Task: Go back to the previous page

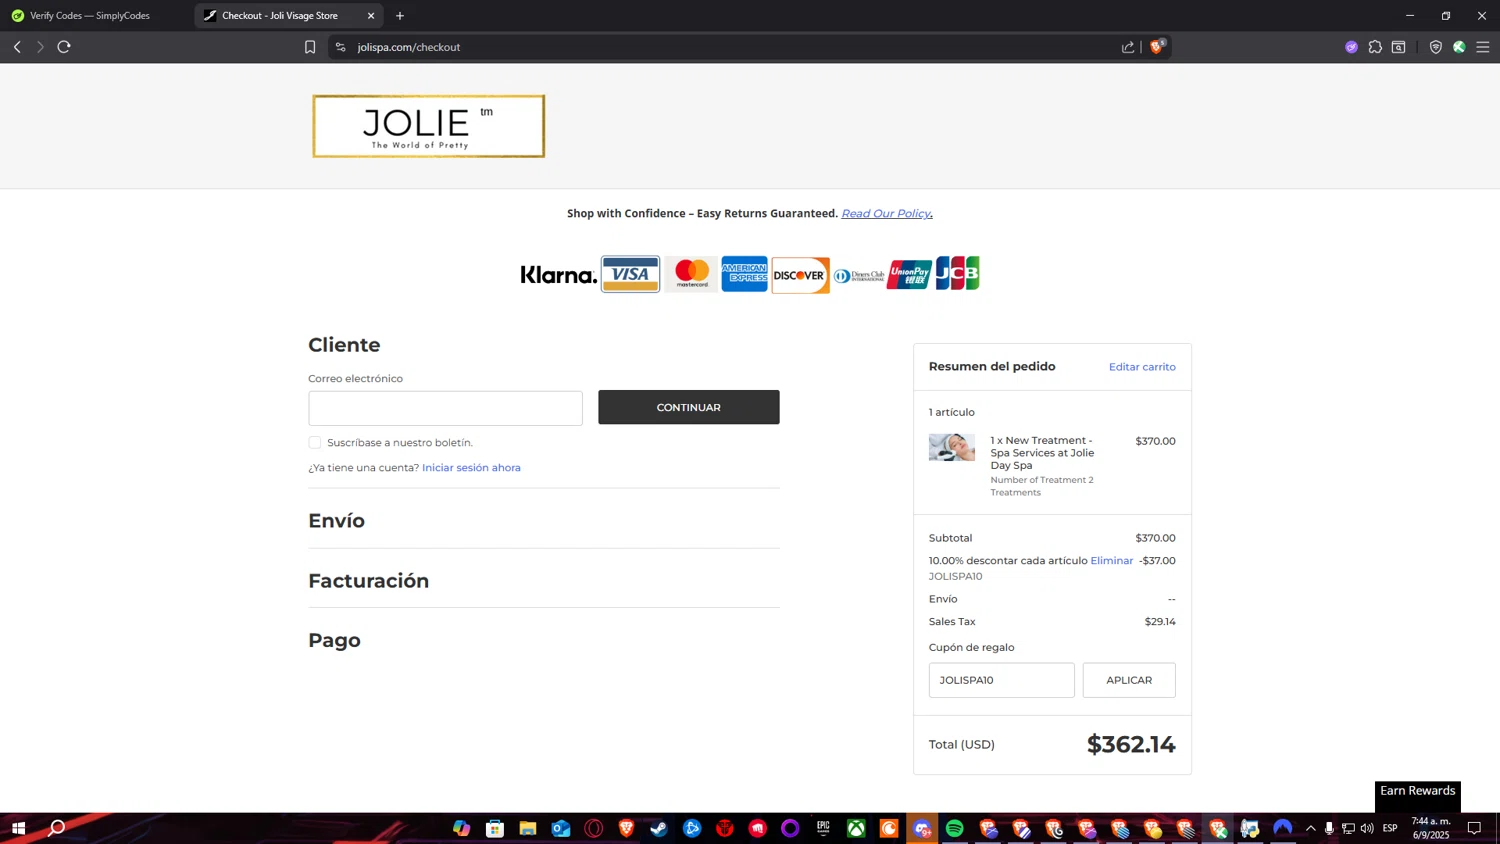Action: [x=17, y=47]
